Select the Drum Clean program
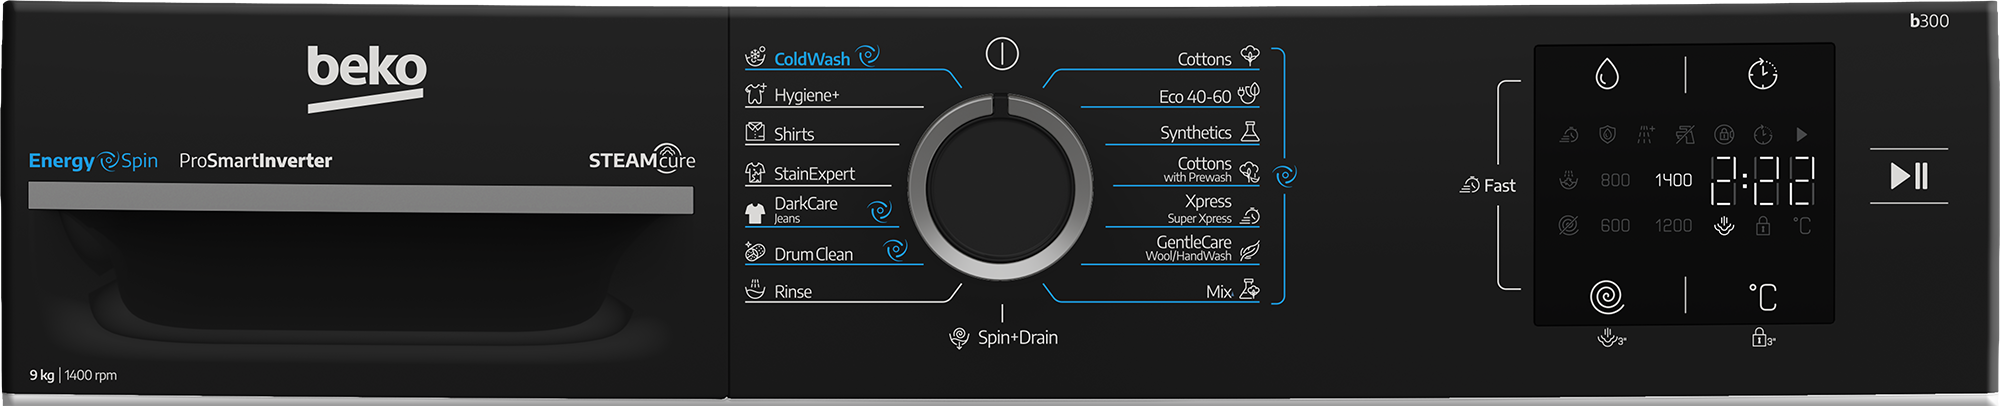The height and width of the screenshot is (406, 2000). (813, 254)
